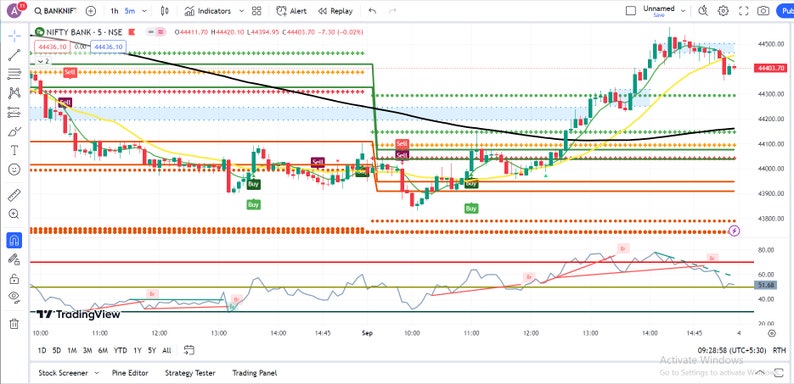
Task: Toggle stay in drawing mode
Action: 14,259
